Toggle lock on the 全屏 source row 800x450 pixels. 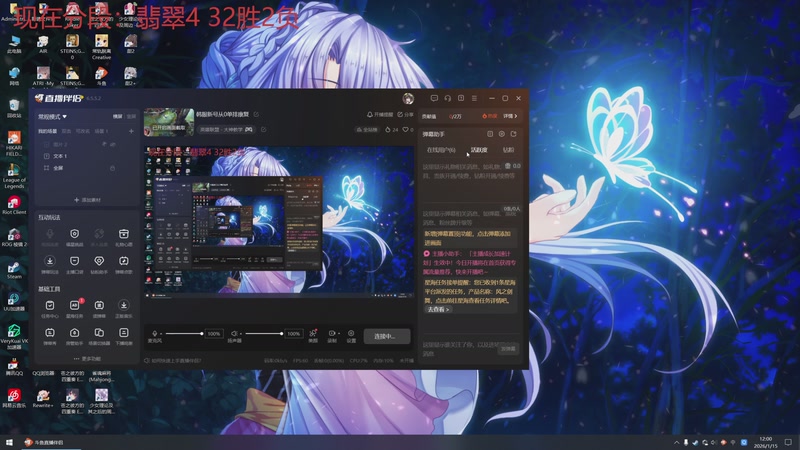(x=112, y=168)
